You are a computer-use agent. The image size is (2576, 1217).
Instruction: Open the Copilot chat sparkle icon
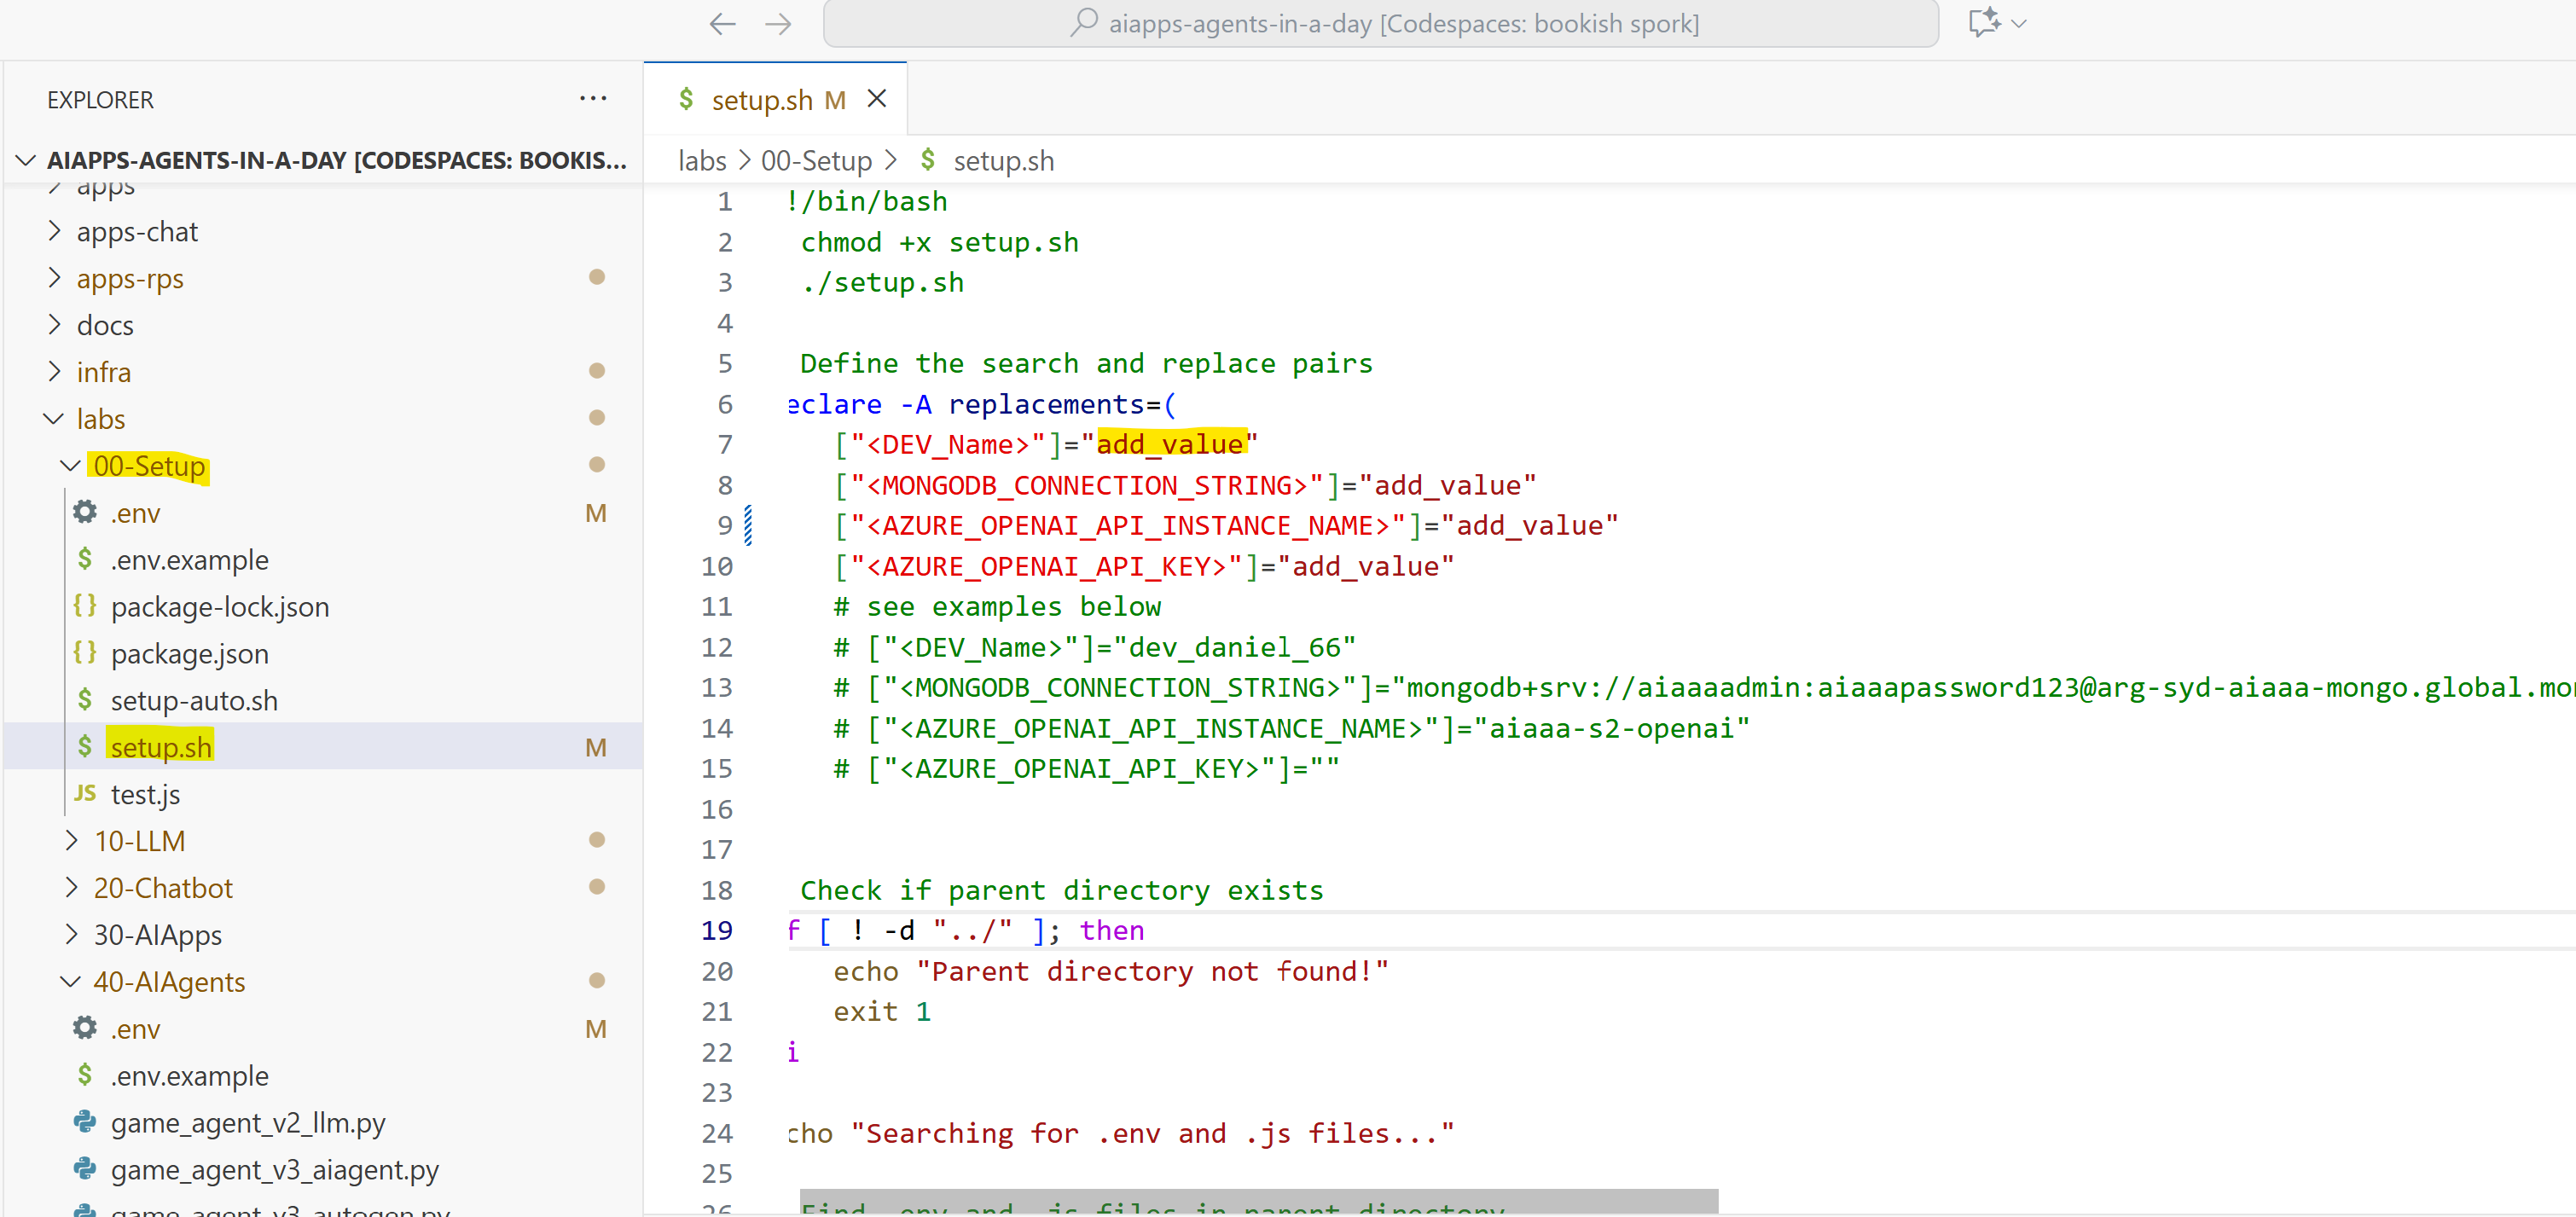(x=1983, y=22)
